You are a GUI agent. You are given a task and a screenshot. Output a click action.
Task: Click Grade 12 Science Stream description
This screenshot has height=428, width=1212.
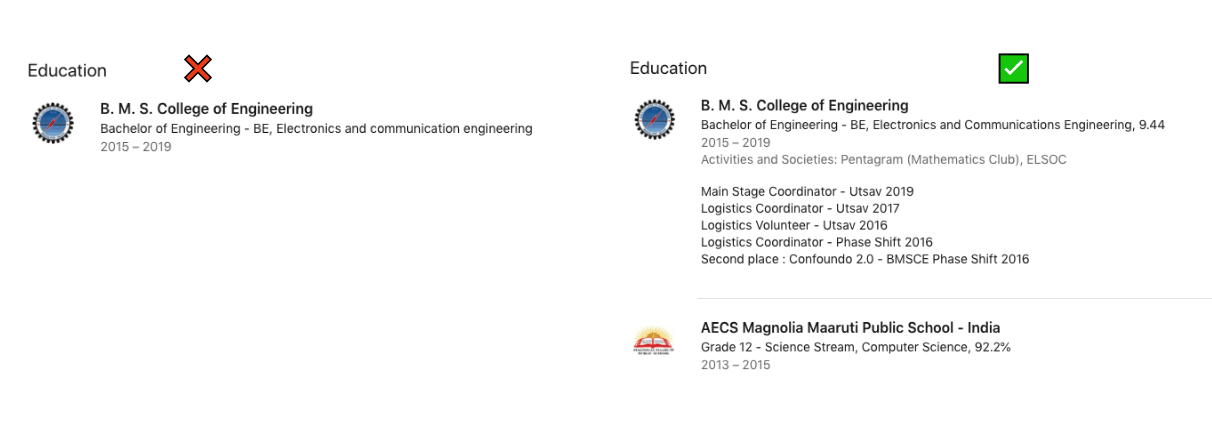(855, 347)
